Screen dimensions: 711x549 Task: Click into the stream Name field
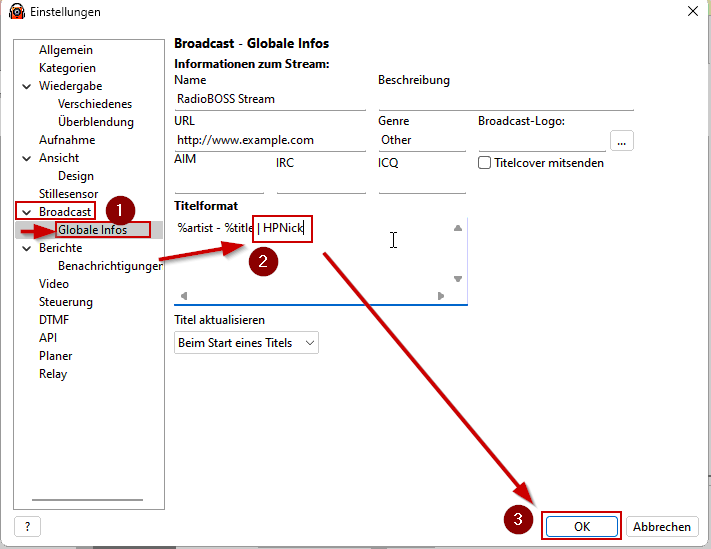pyautogui.click(x=270, y=99)
